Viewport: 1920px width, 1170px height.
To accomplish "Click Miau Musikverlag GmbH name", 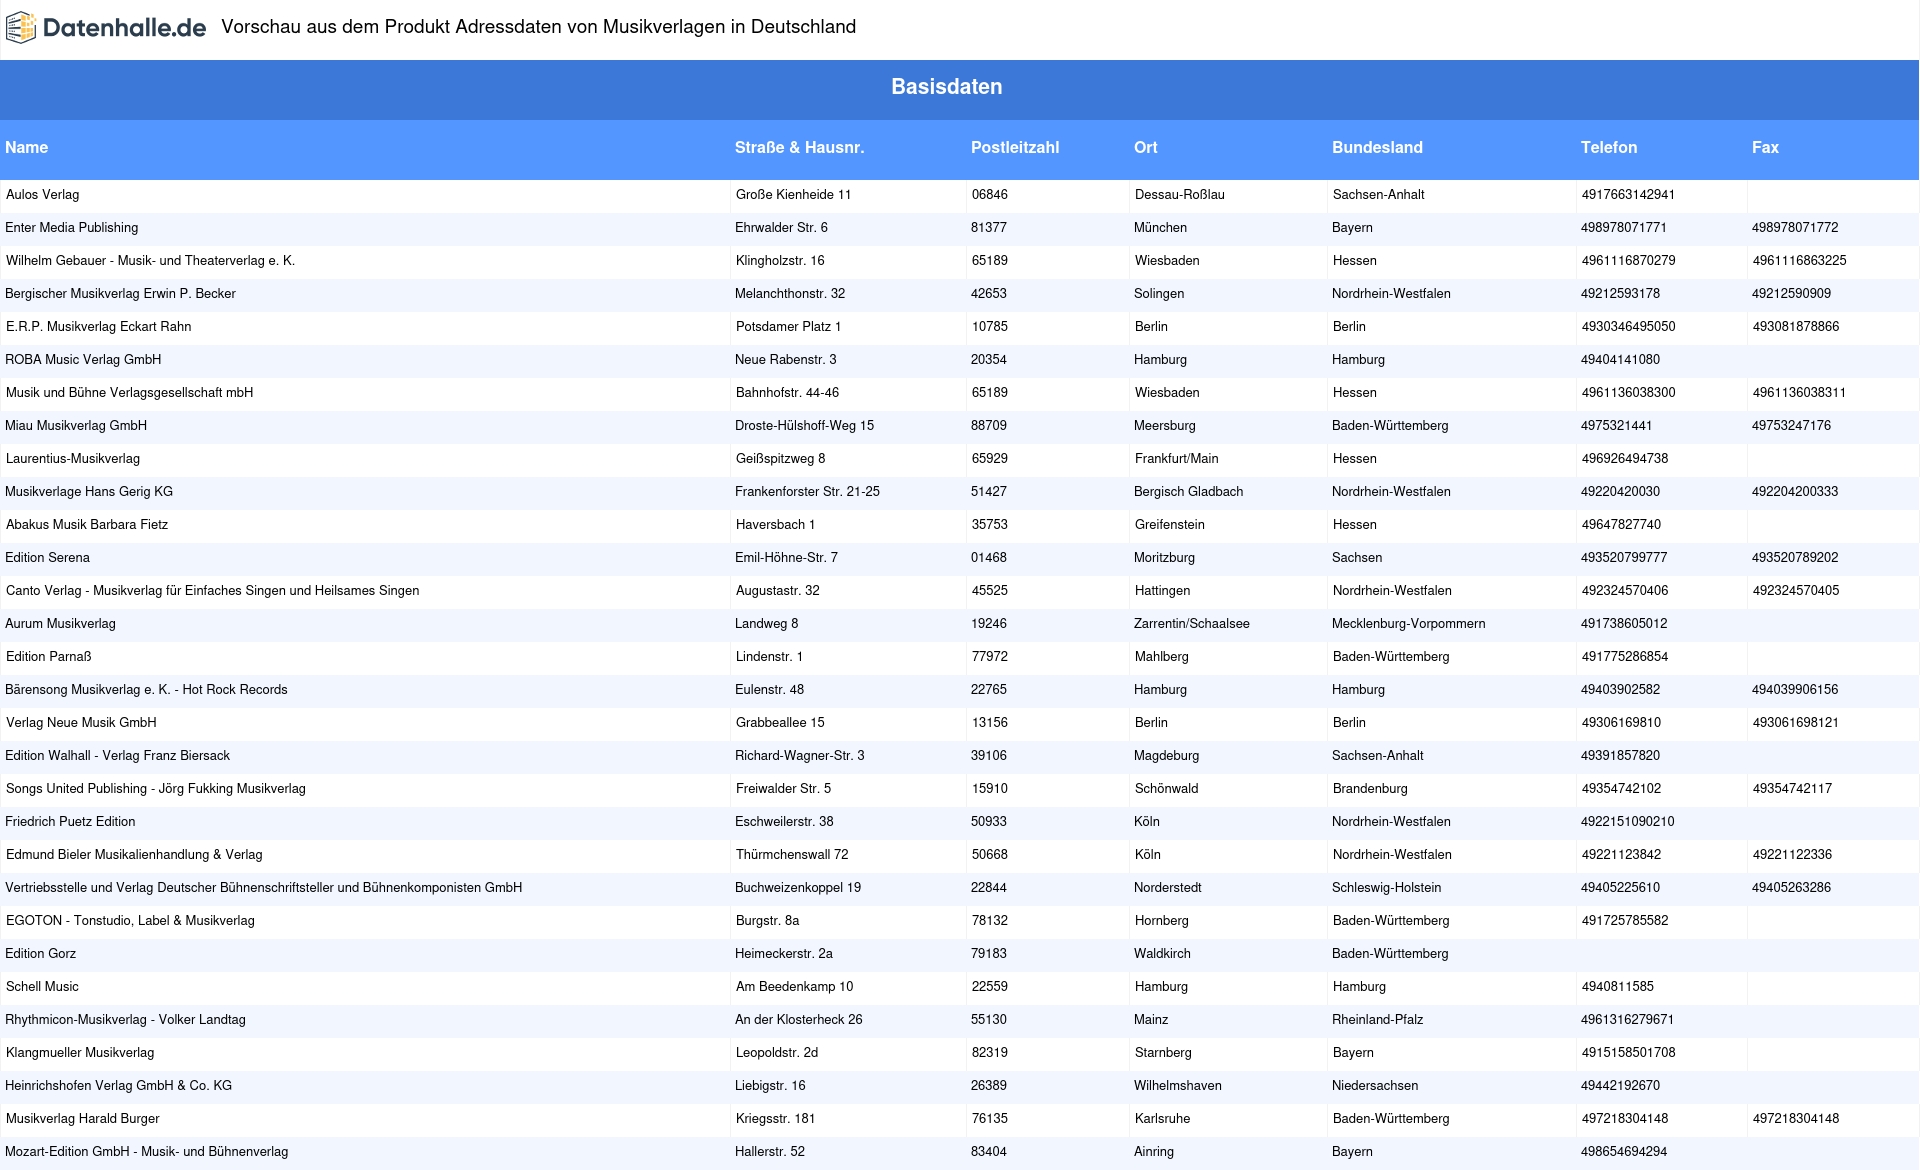I will [76, 426].
